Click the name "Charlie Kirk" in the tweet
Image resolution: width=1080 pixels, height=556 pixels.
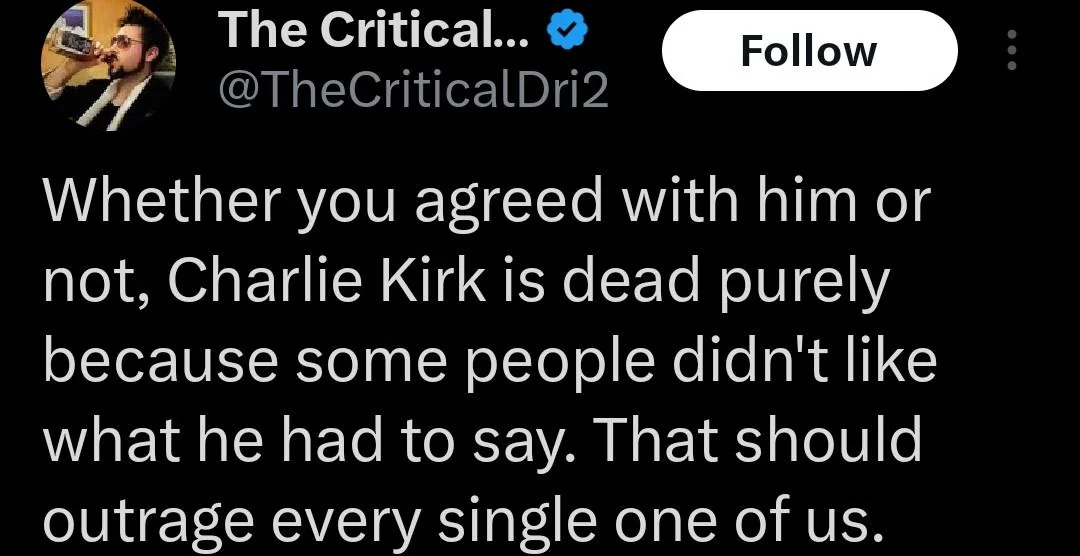point(328,284)
